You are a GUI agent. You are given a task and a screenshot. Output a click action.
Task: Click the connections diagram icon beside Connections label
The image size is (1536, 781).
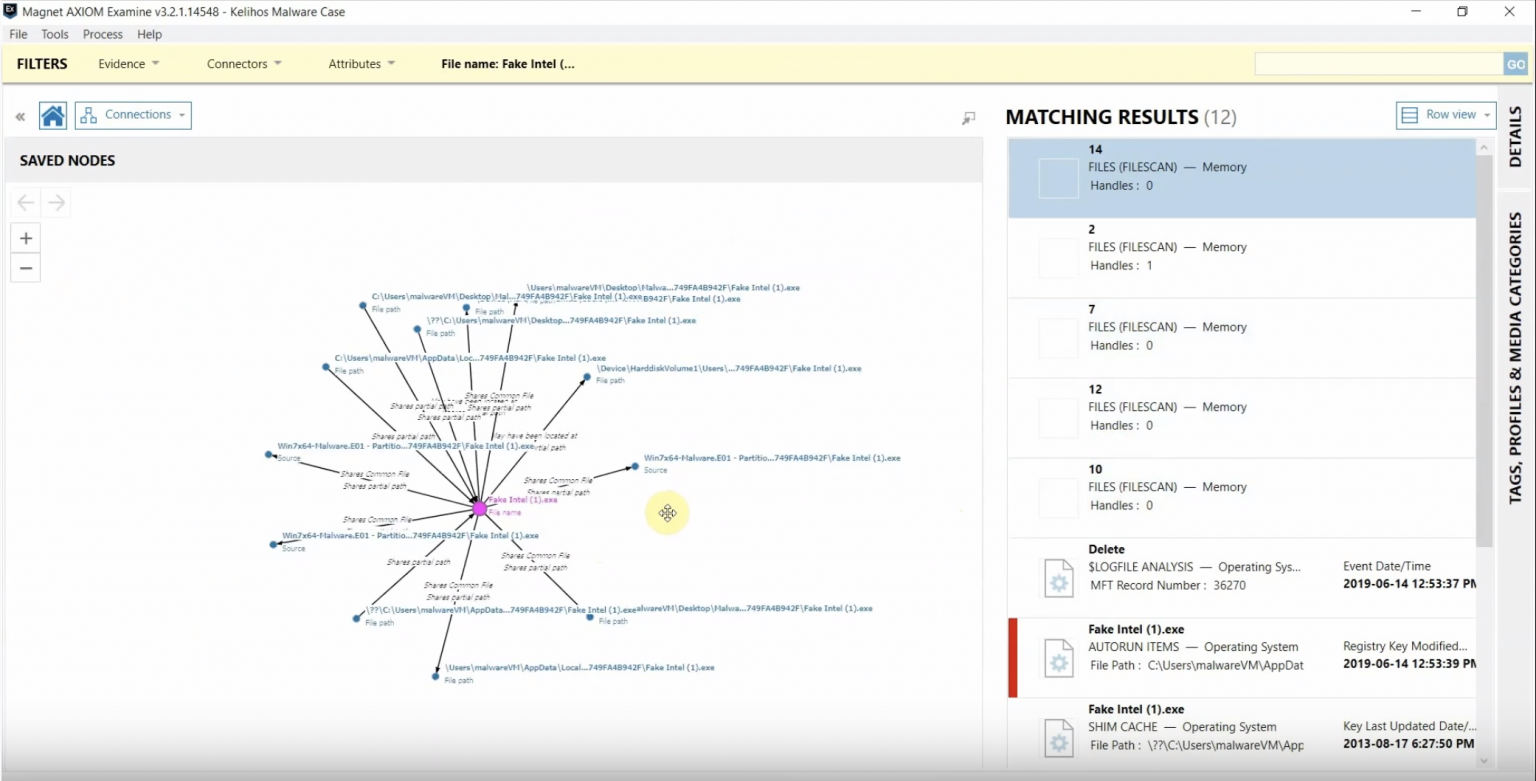coord(88,114)
